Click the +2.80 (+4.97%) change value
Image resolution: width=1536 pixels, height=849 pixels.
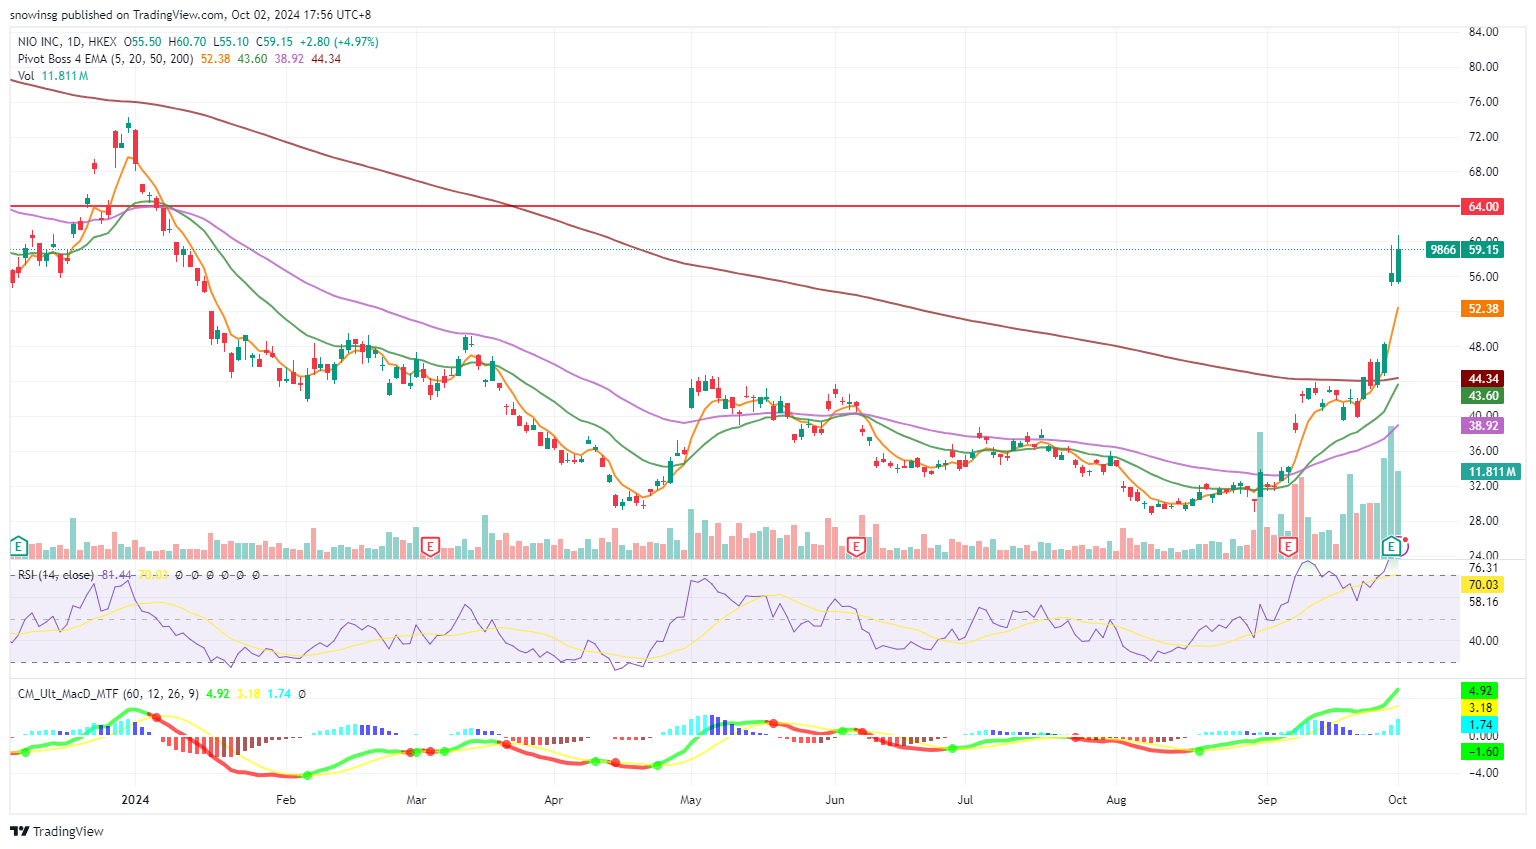[339, 42]
